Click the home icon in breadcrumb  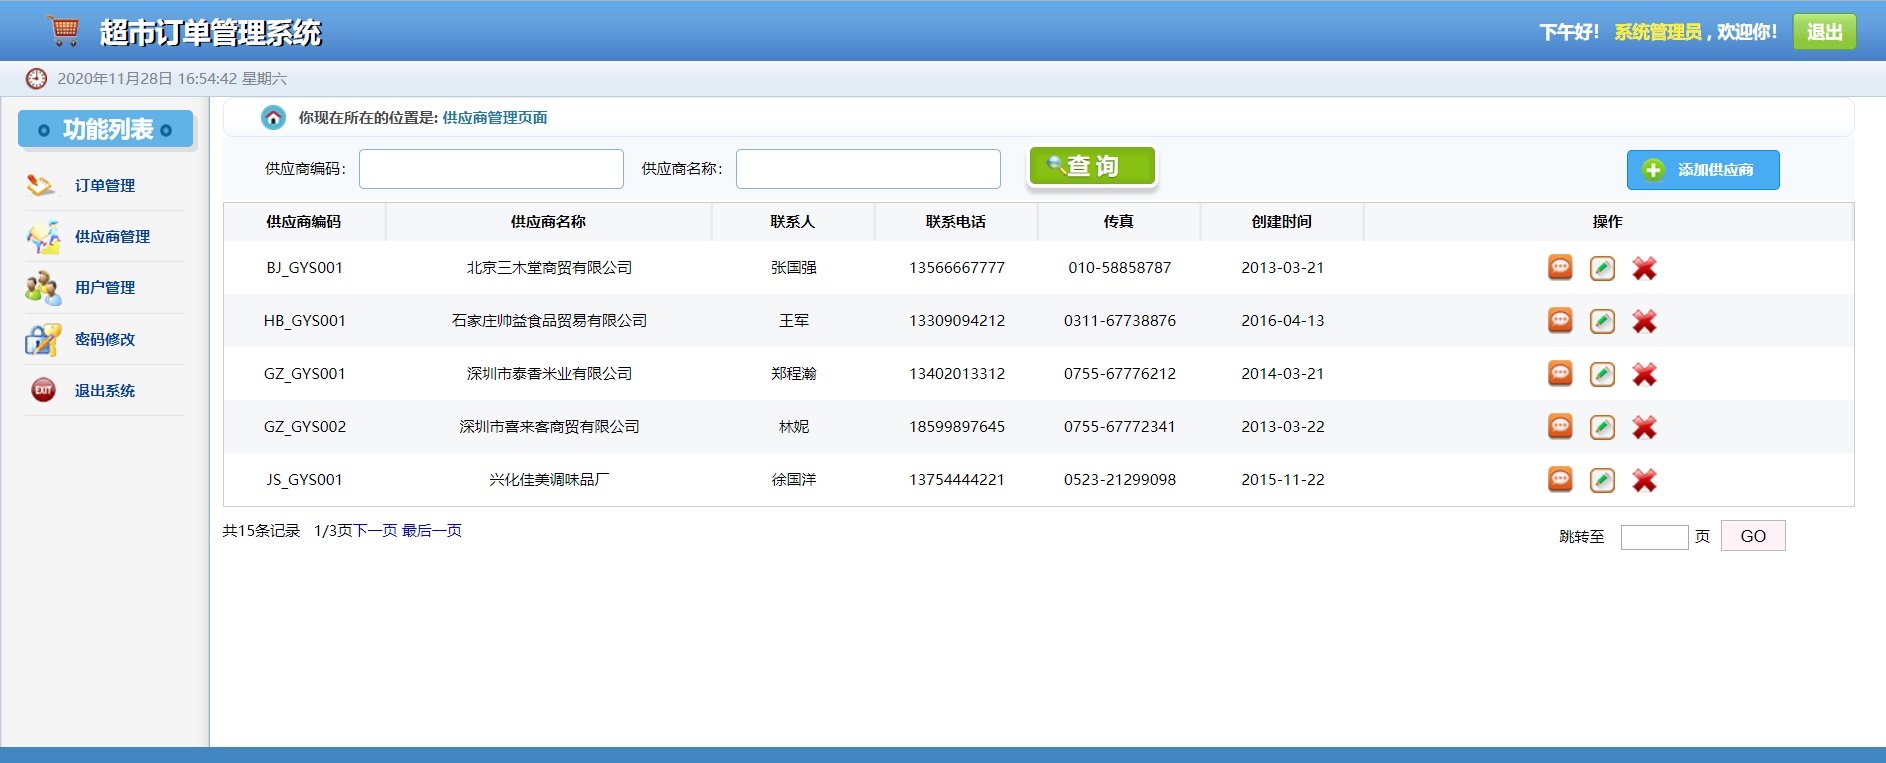273,118
